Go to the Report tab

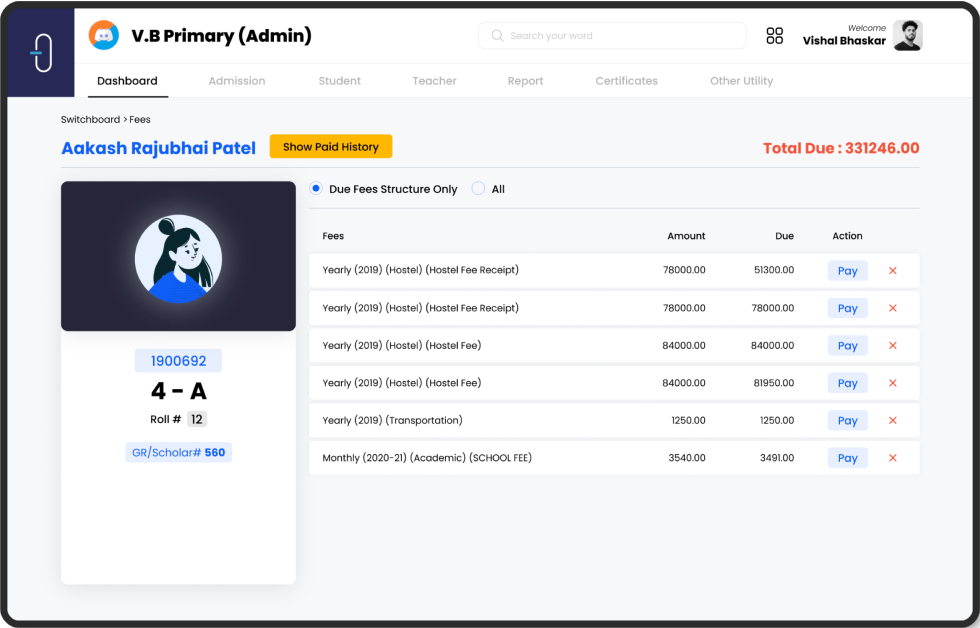pos(525,81)
